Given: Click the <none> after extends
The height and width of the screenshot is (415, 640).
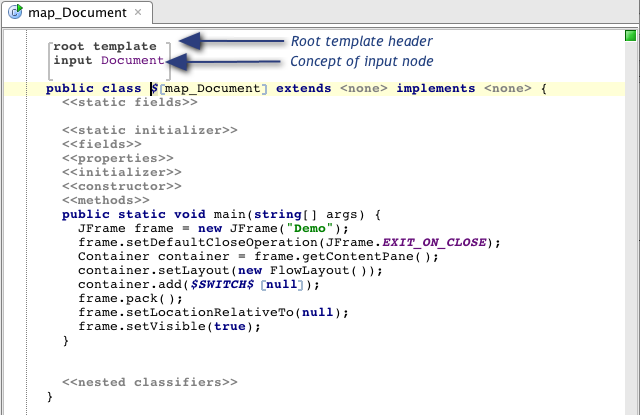Looking at the screenshot, I should tap(364, 88).
